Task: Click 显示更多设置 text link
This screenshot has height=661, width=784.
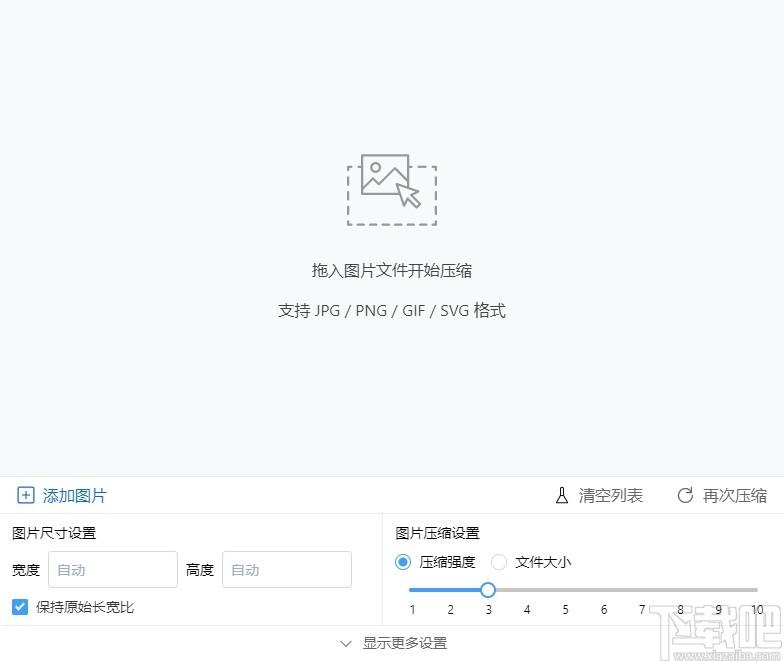Action: coord(405,643)
